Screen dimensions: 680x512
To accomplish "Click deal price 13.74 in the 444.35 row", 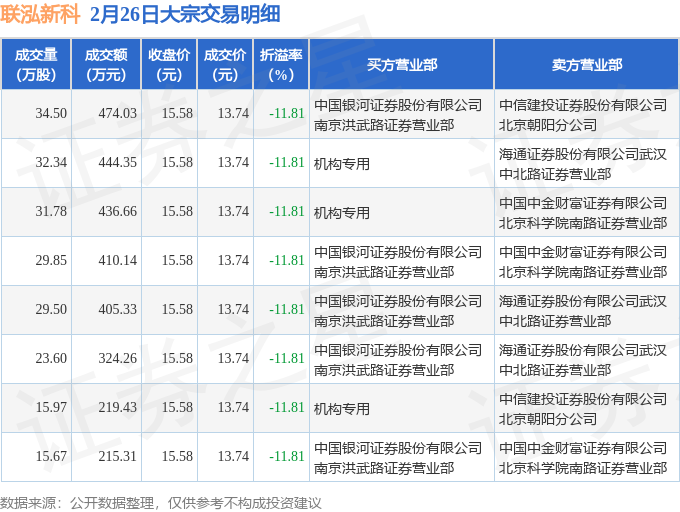I will [x=233, y=163].
